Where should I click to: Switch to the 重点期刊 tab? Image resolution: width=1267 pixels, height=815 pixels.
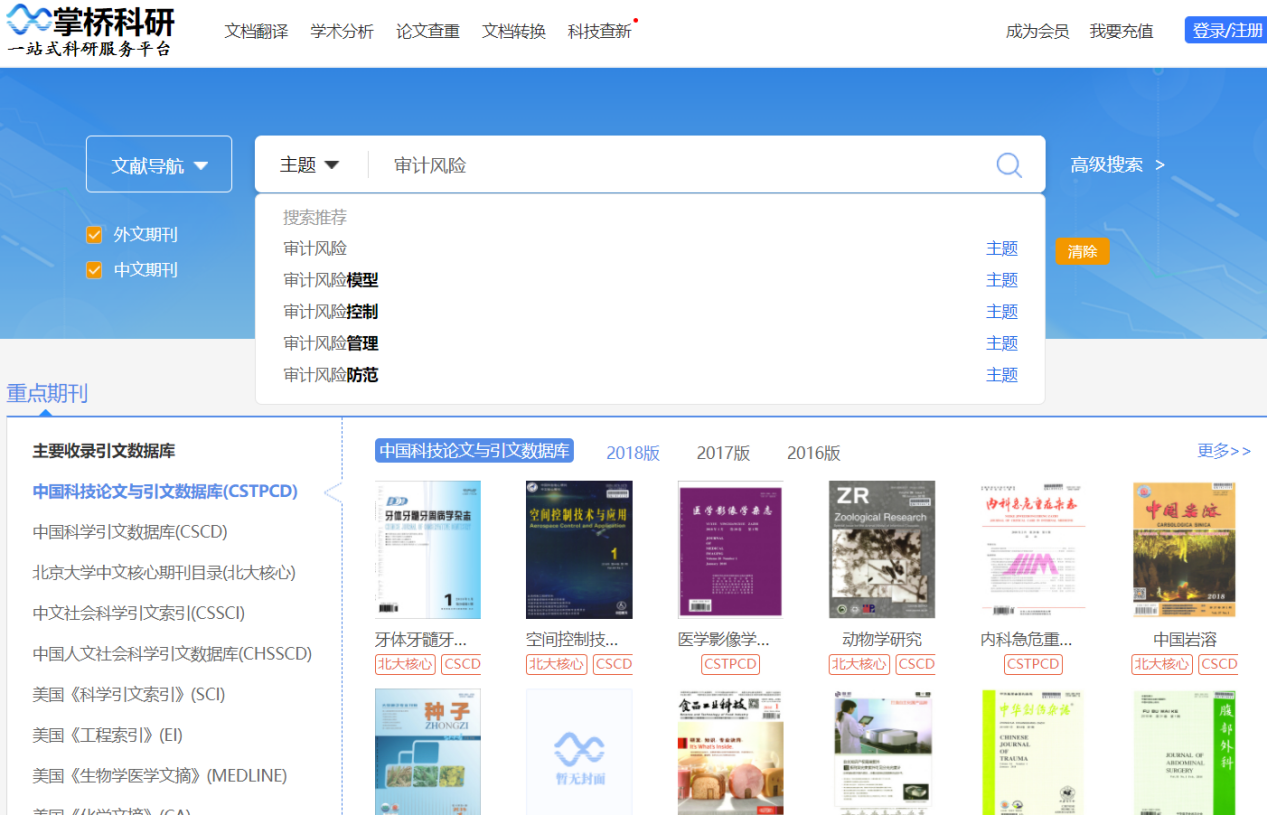click(x=47, y=393)
